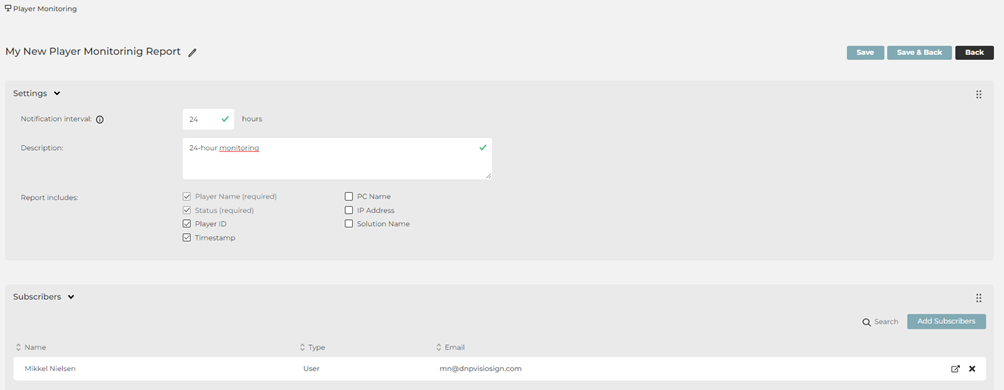Open the Notification interval info tooltip icon
Viewport: 1004px width, 390px height.
coord(100,119)
